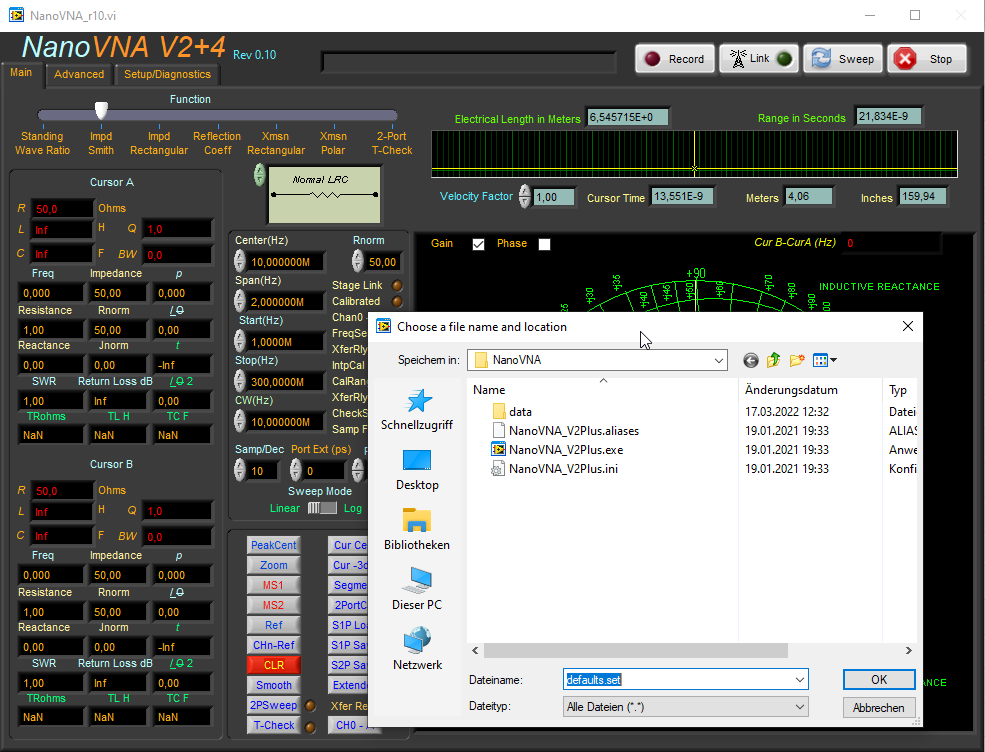
Task: Click the circuit model selector stepper
Action: 259,175
